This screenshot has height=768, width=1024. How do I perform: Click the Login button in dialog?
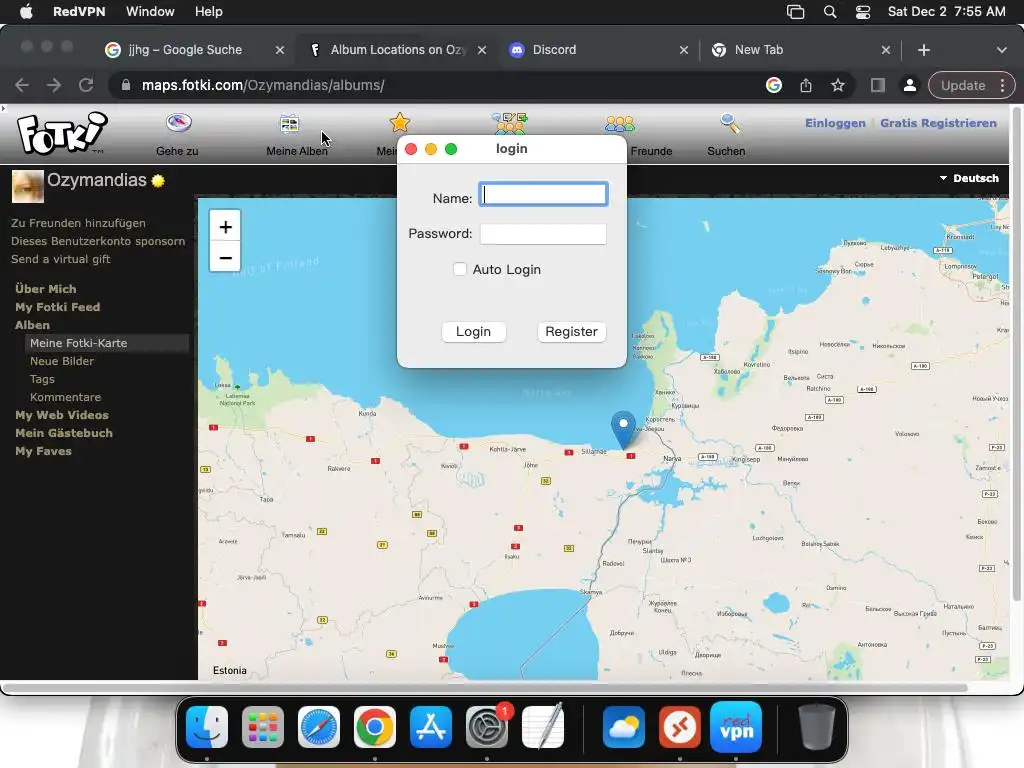[473, 331]
